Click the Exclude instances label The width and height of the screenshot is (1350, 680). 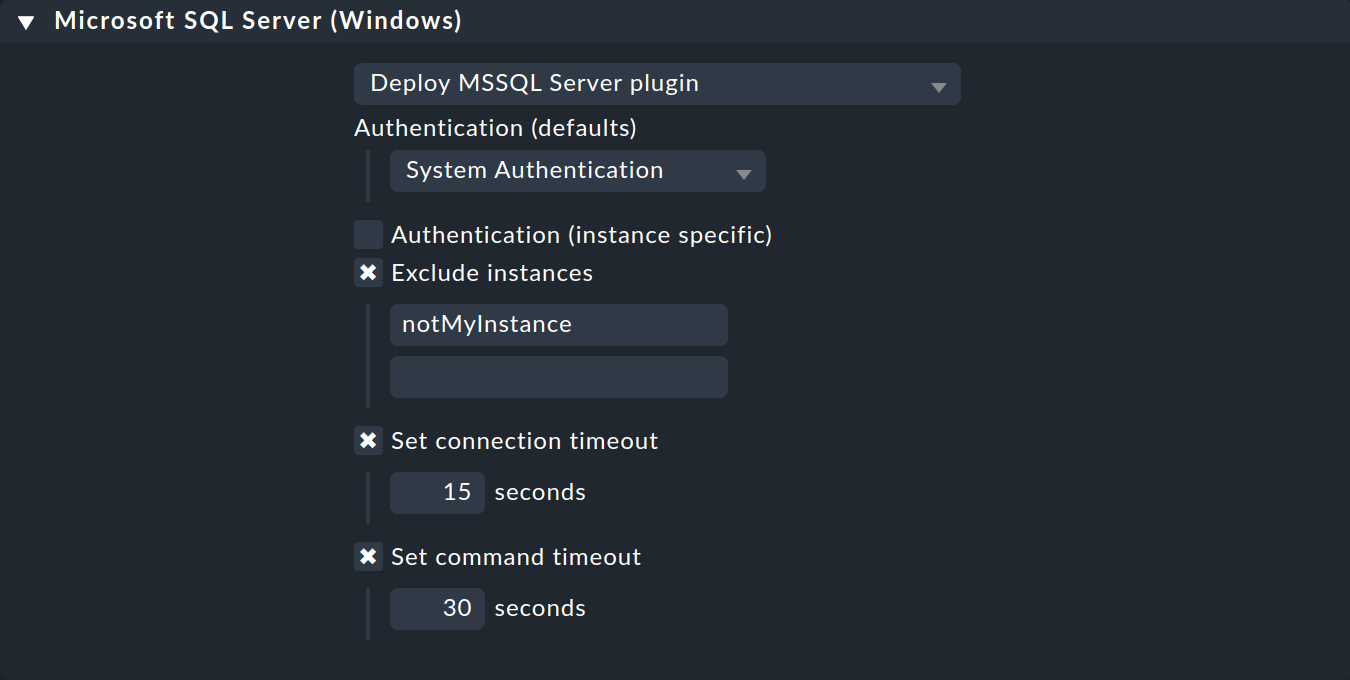492,273
